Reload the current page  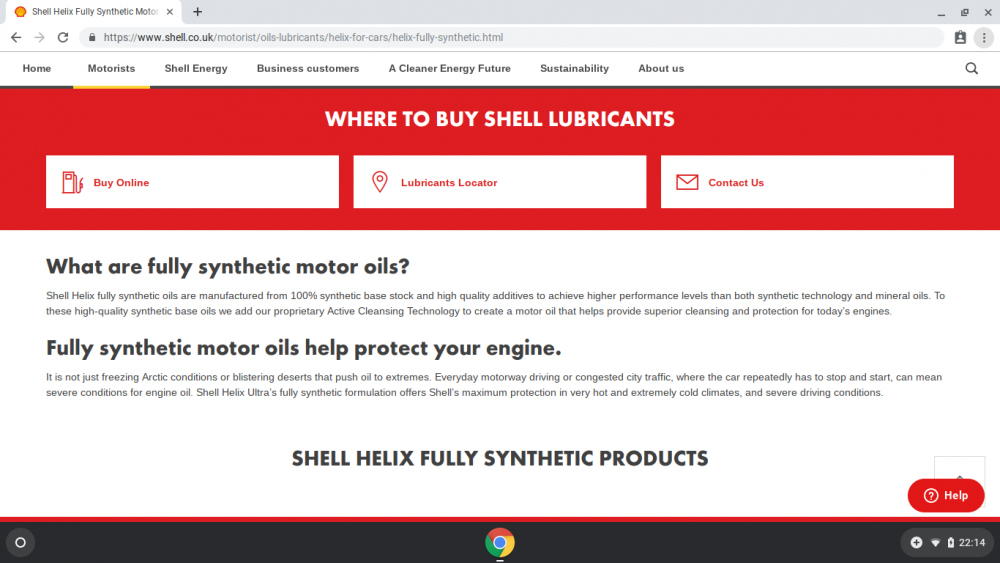tap(62, 38)
